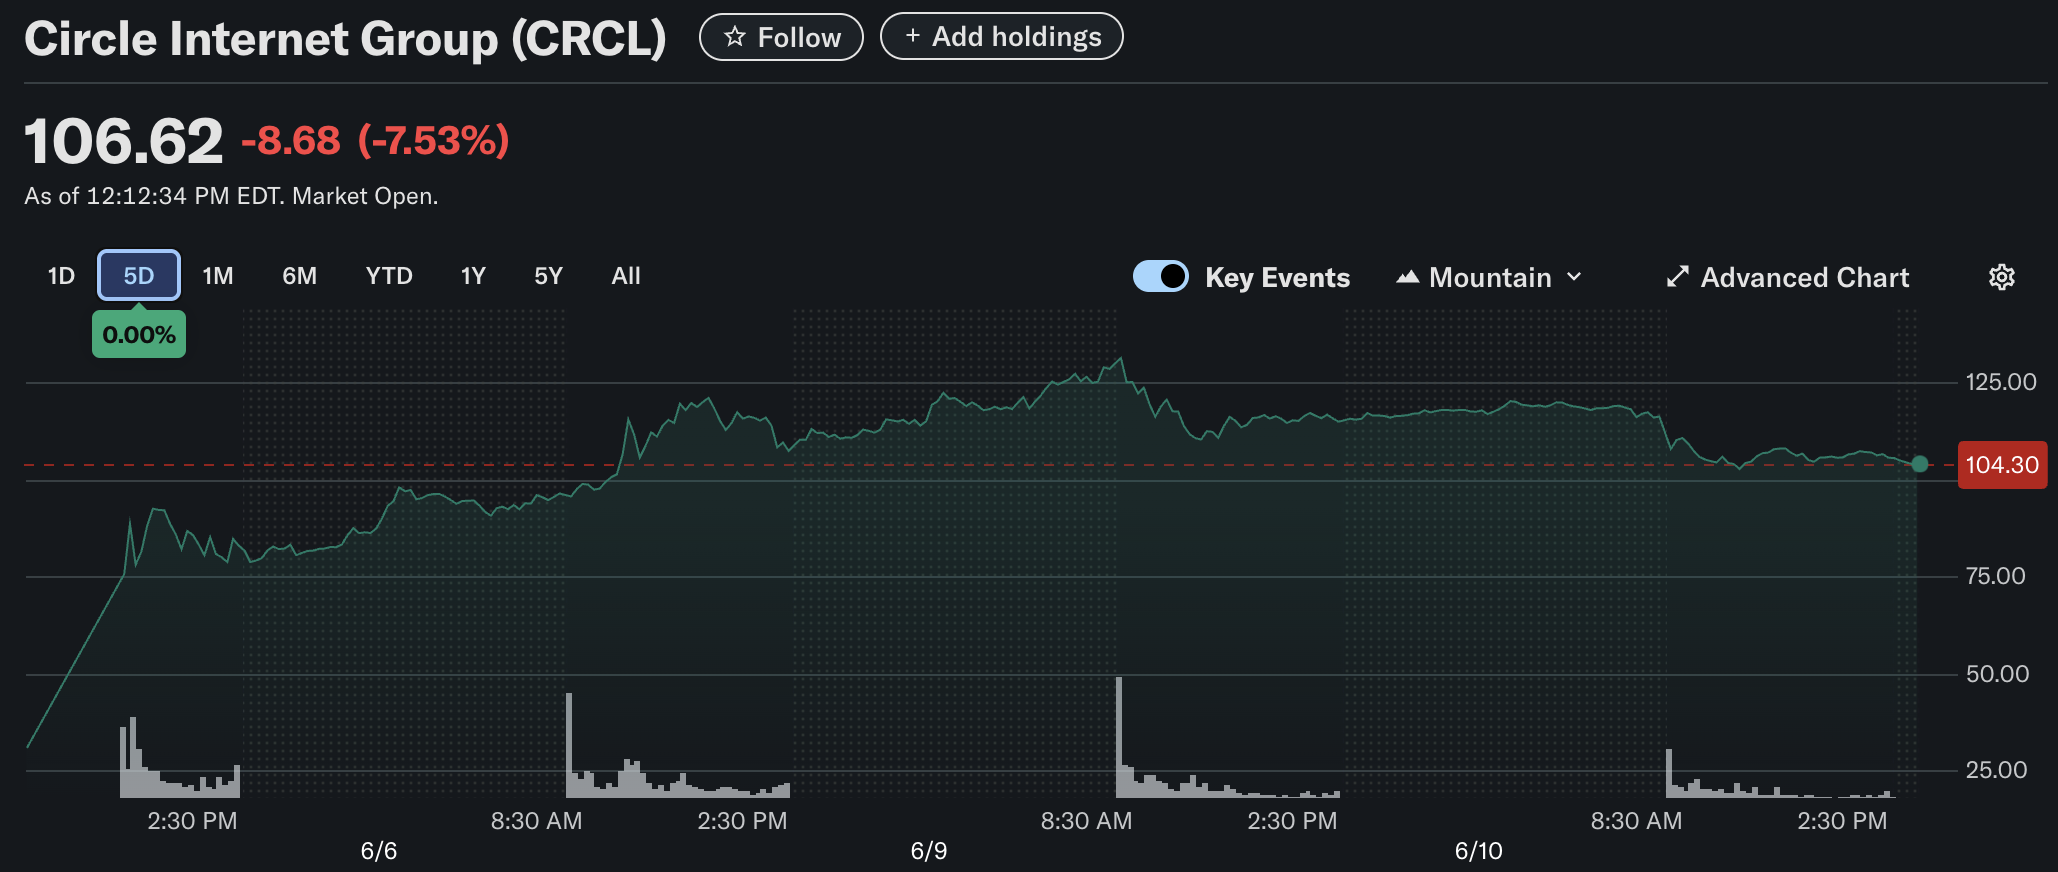
Task: Click the 6/6 date label
Action: click(379, 851)
